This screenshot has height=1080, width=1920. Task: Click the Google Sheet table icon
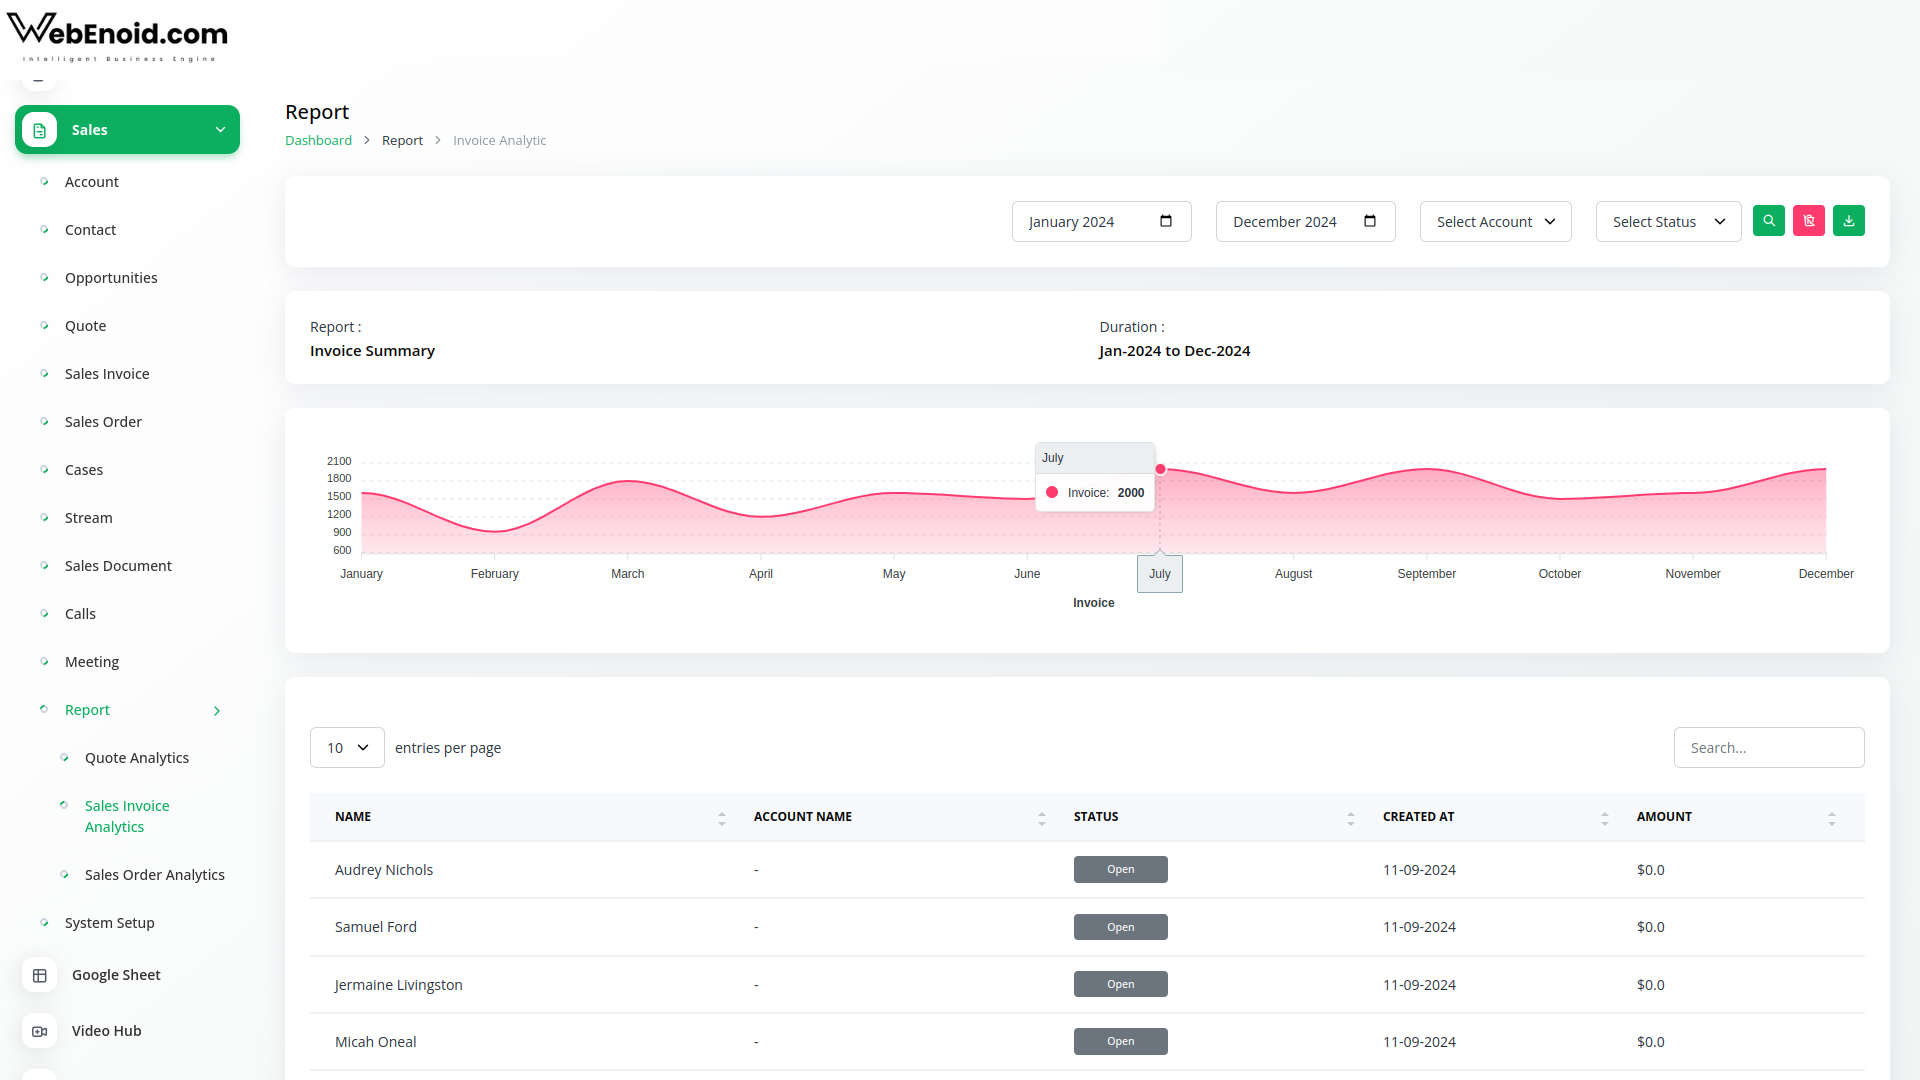click(x=40, y=975)
